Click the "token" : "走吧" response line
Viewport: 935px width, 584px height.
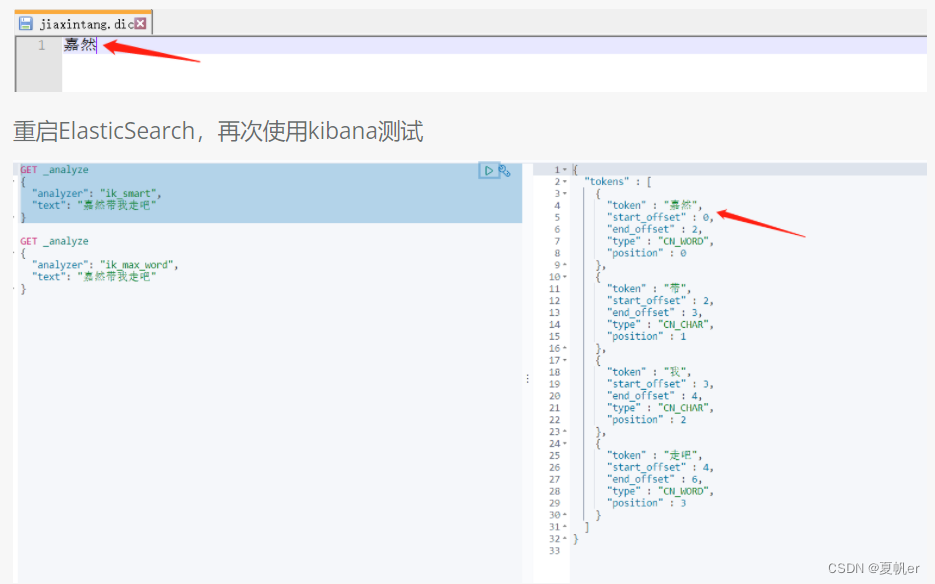tap(655, 455)
